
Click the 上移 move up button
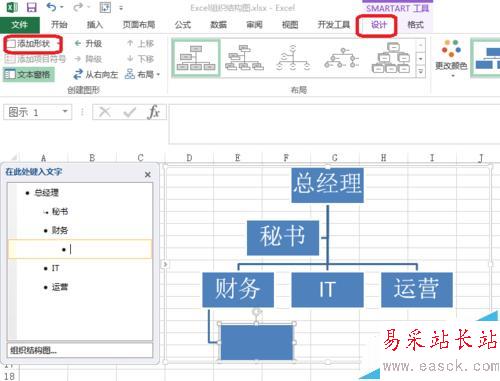point(141,43)
